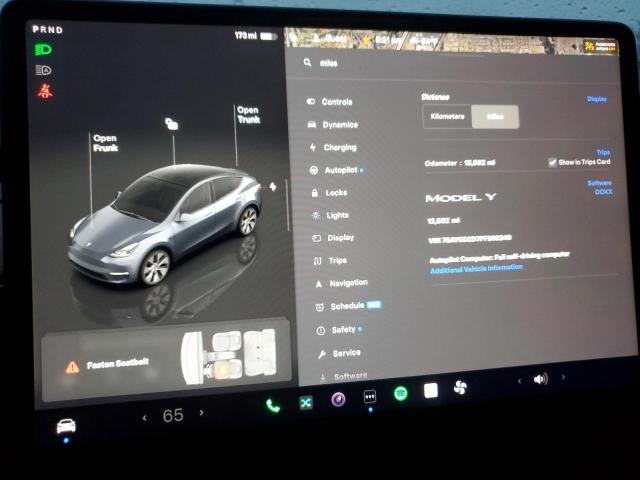Tap the MODEL Y name text
This screenshot has width=640, height=480.
point(461,198)
